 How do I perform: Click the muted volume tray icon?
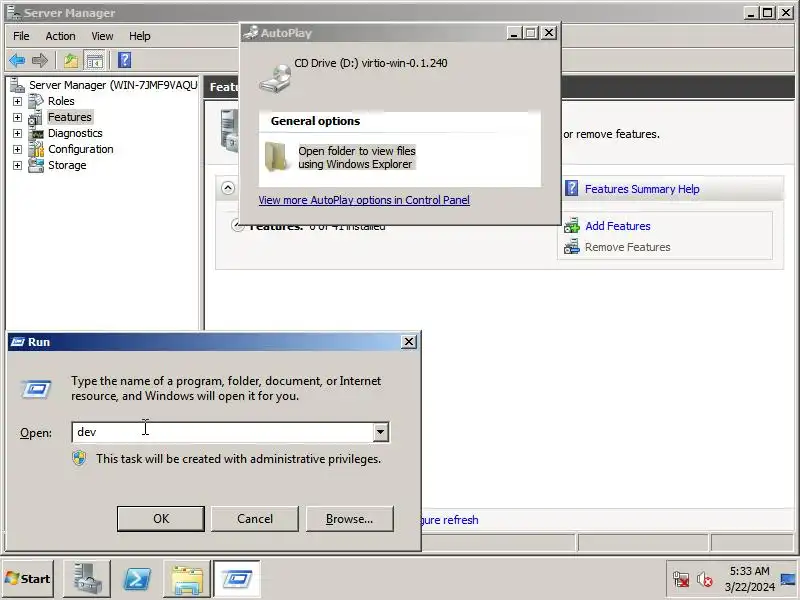point(705,580)
